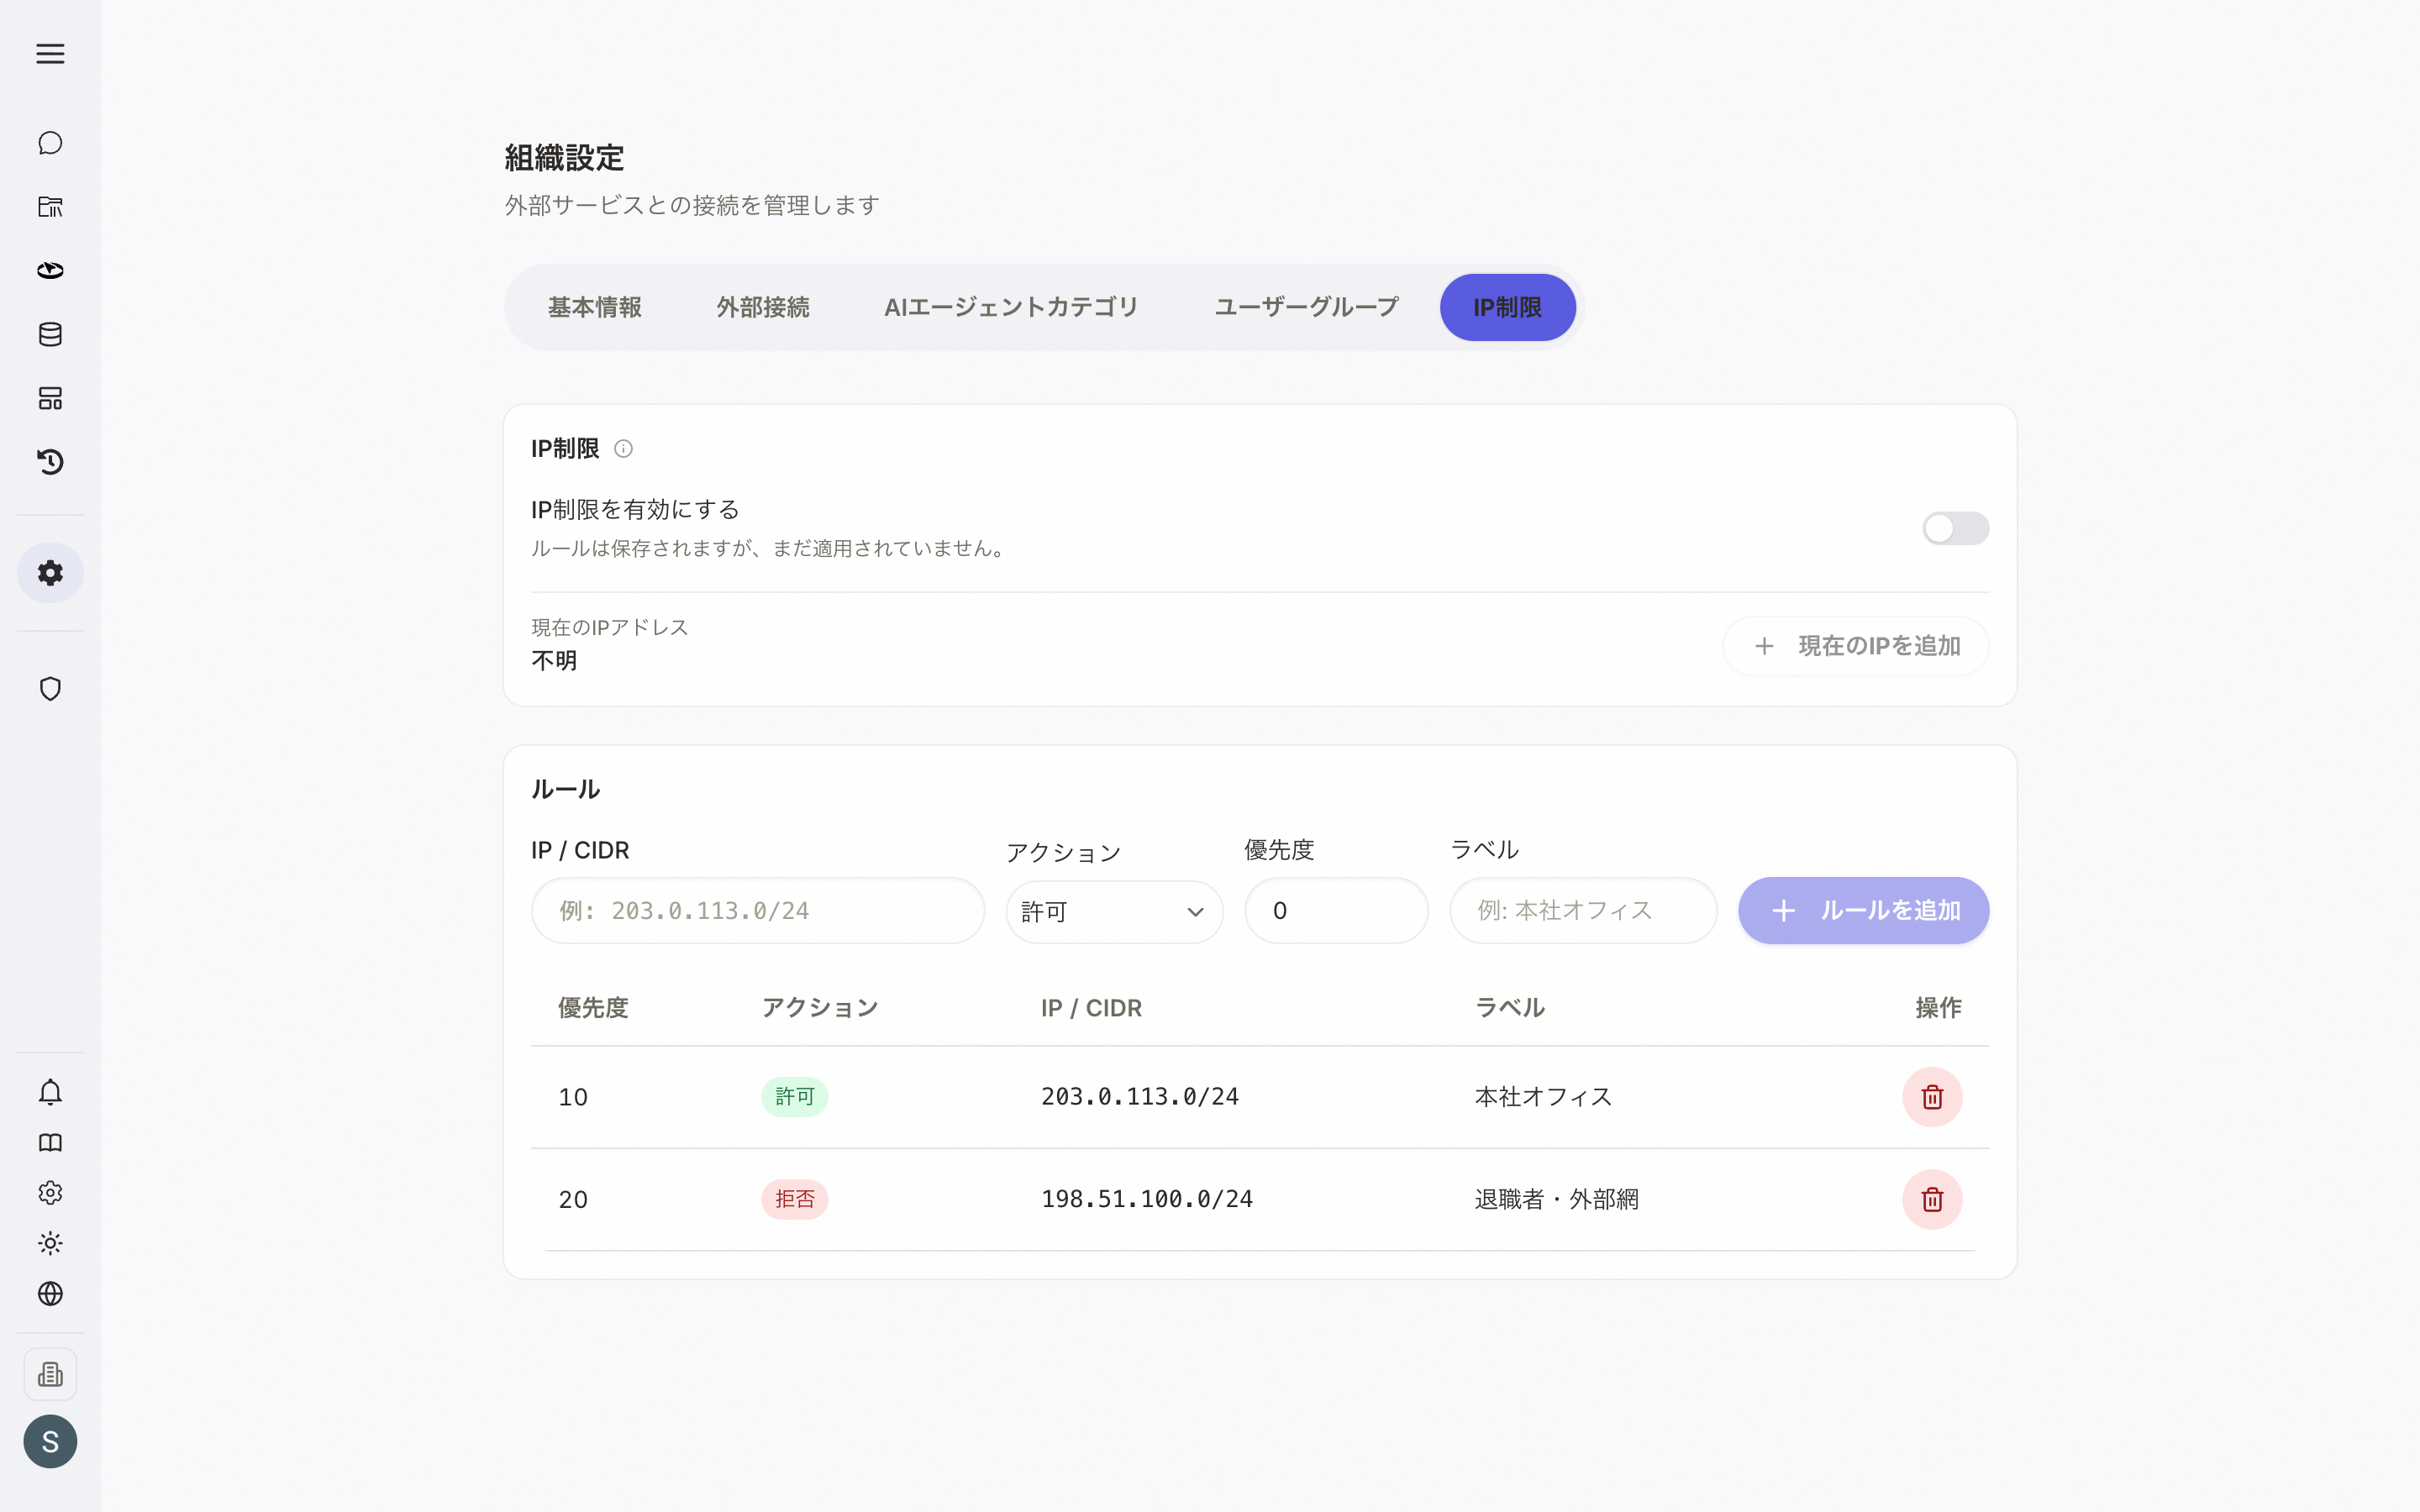Click the ルールを追加 button
The width and height of the screenshot is (2420, 1512).
1863,910
